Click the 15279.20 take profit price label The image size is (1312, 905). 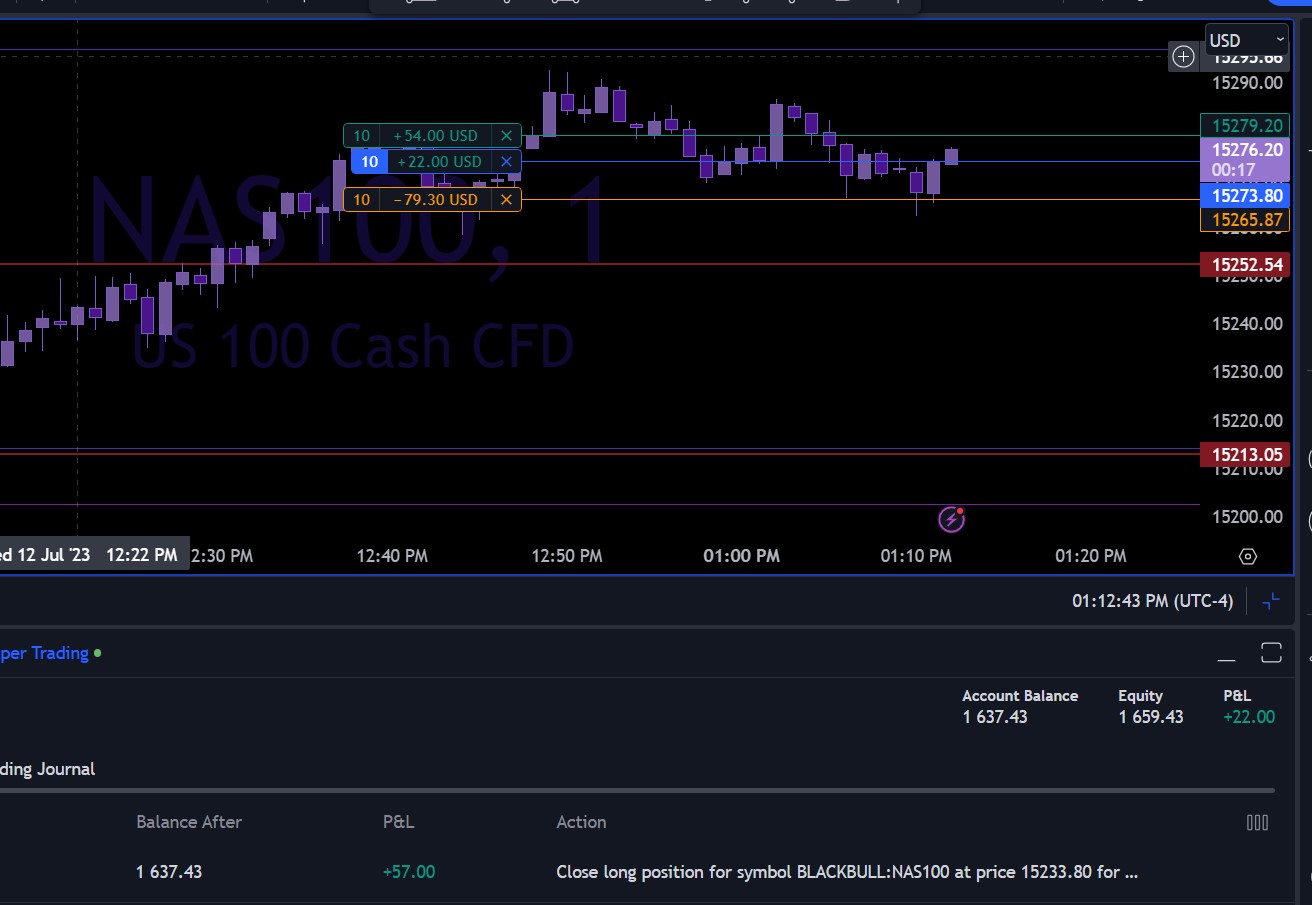click(x=1245, y=126)
